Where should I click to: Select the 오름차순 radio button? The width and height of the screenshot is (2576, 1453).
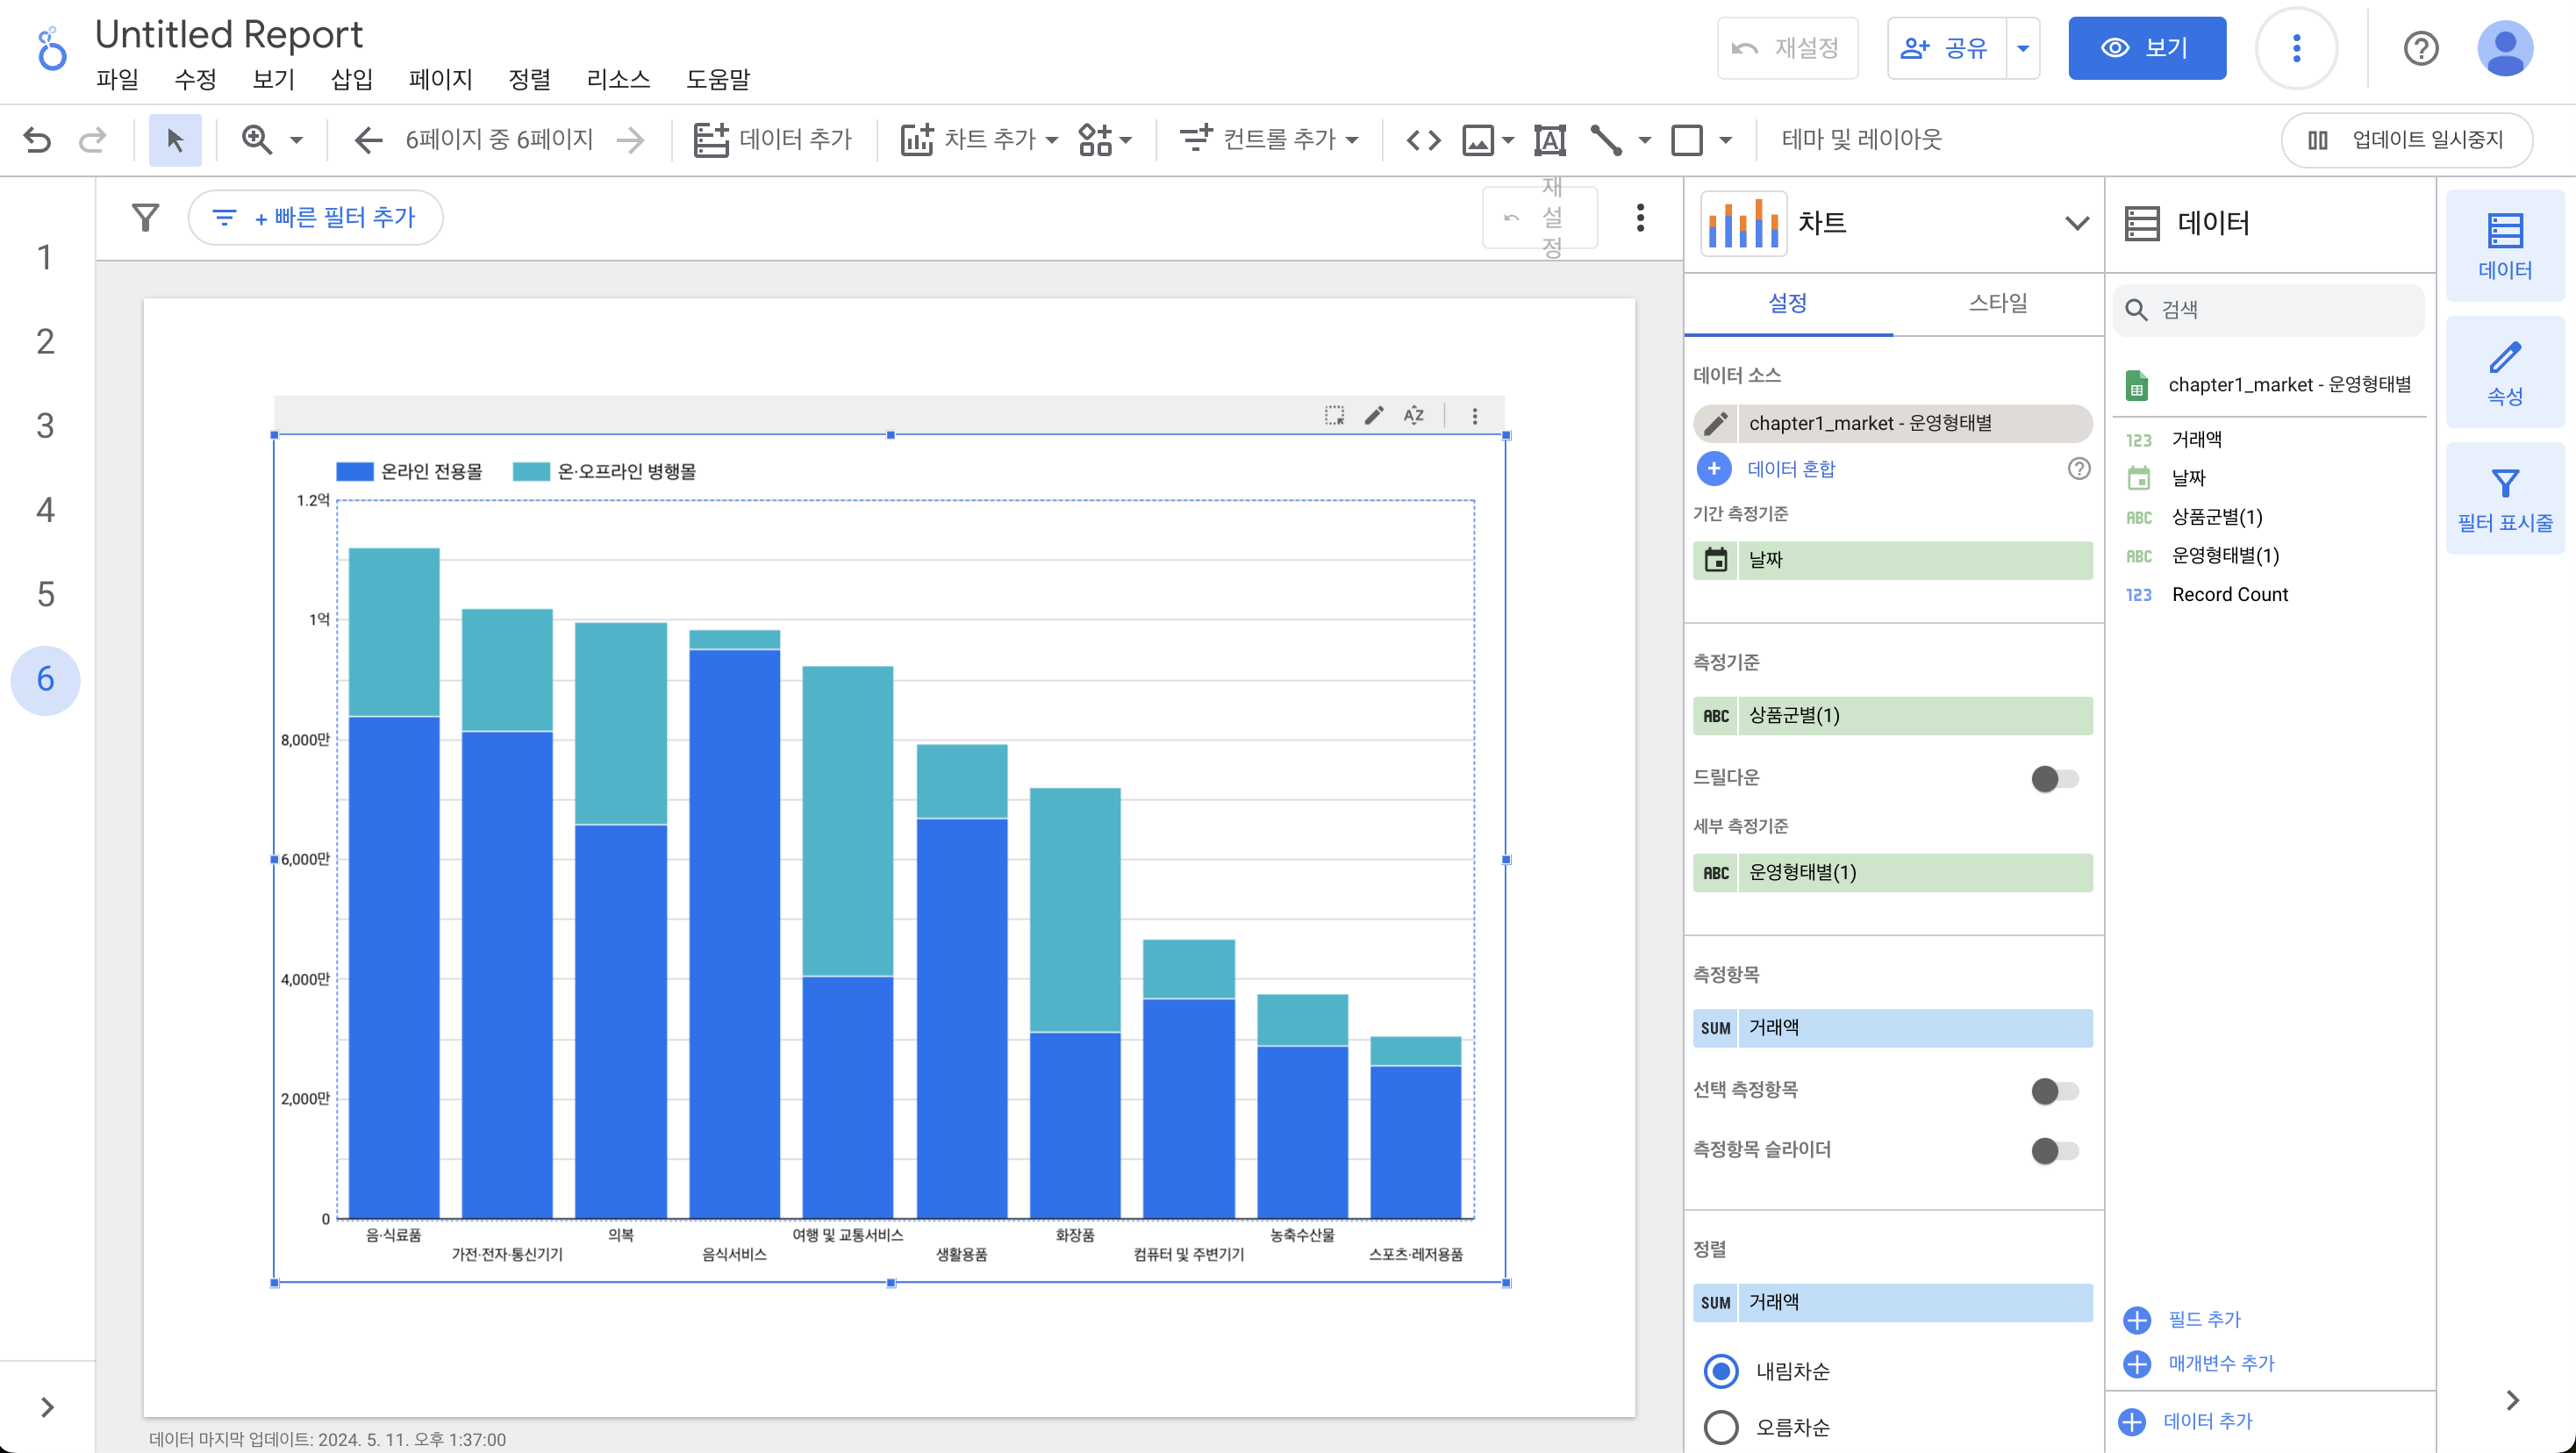(x=1720, y=1427)
